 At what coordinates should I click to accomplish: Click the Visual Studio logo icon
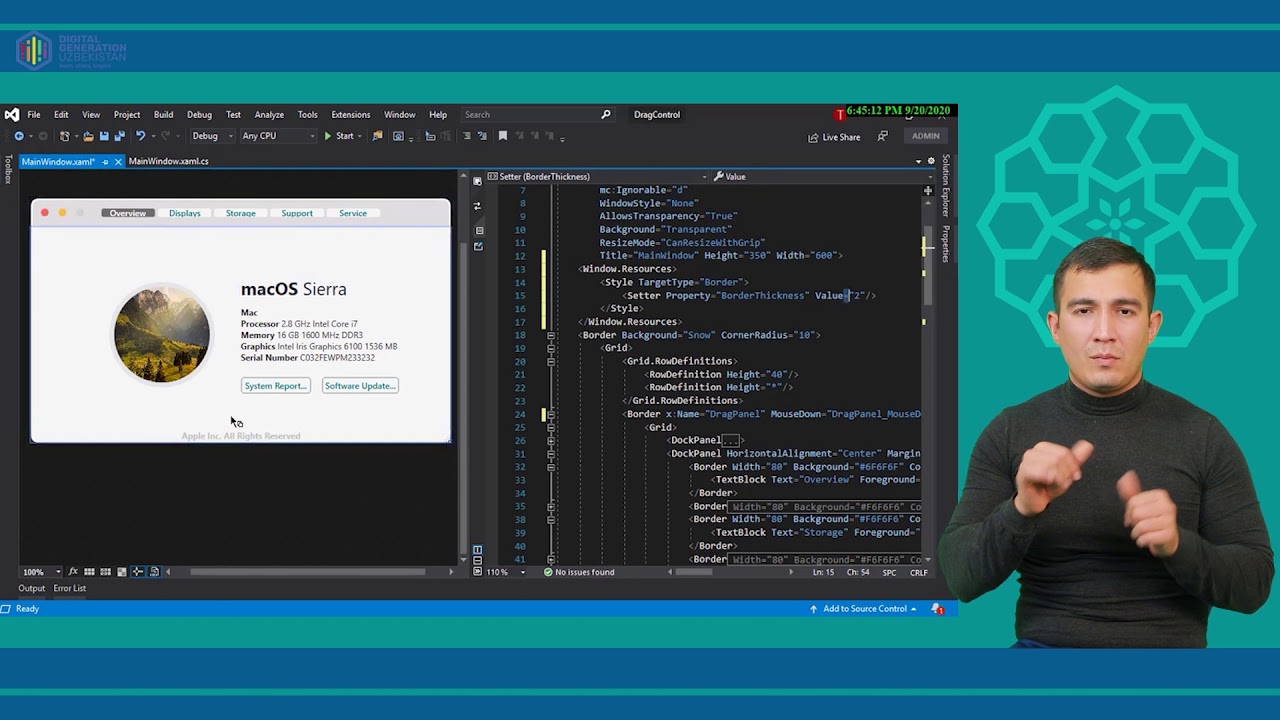(x=11, y=114)
